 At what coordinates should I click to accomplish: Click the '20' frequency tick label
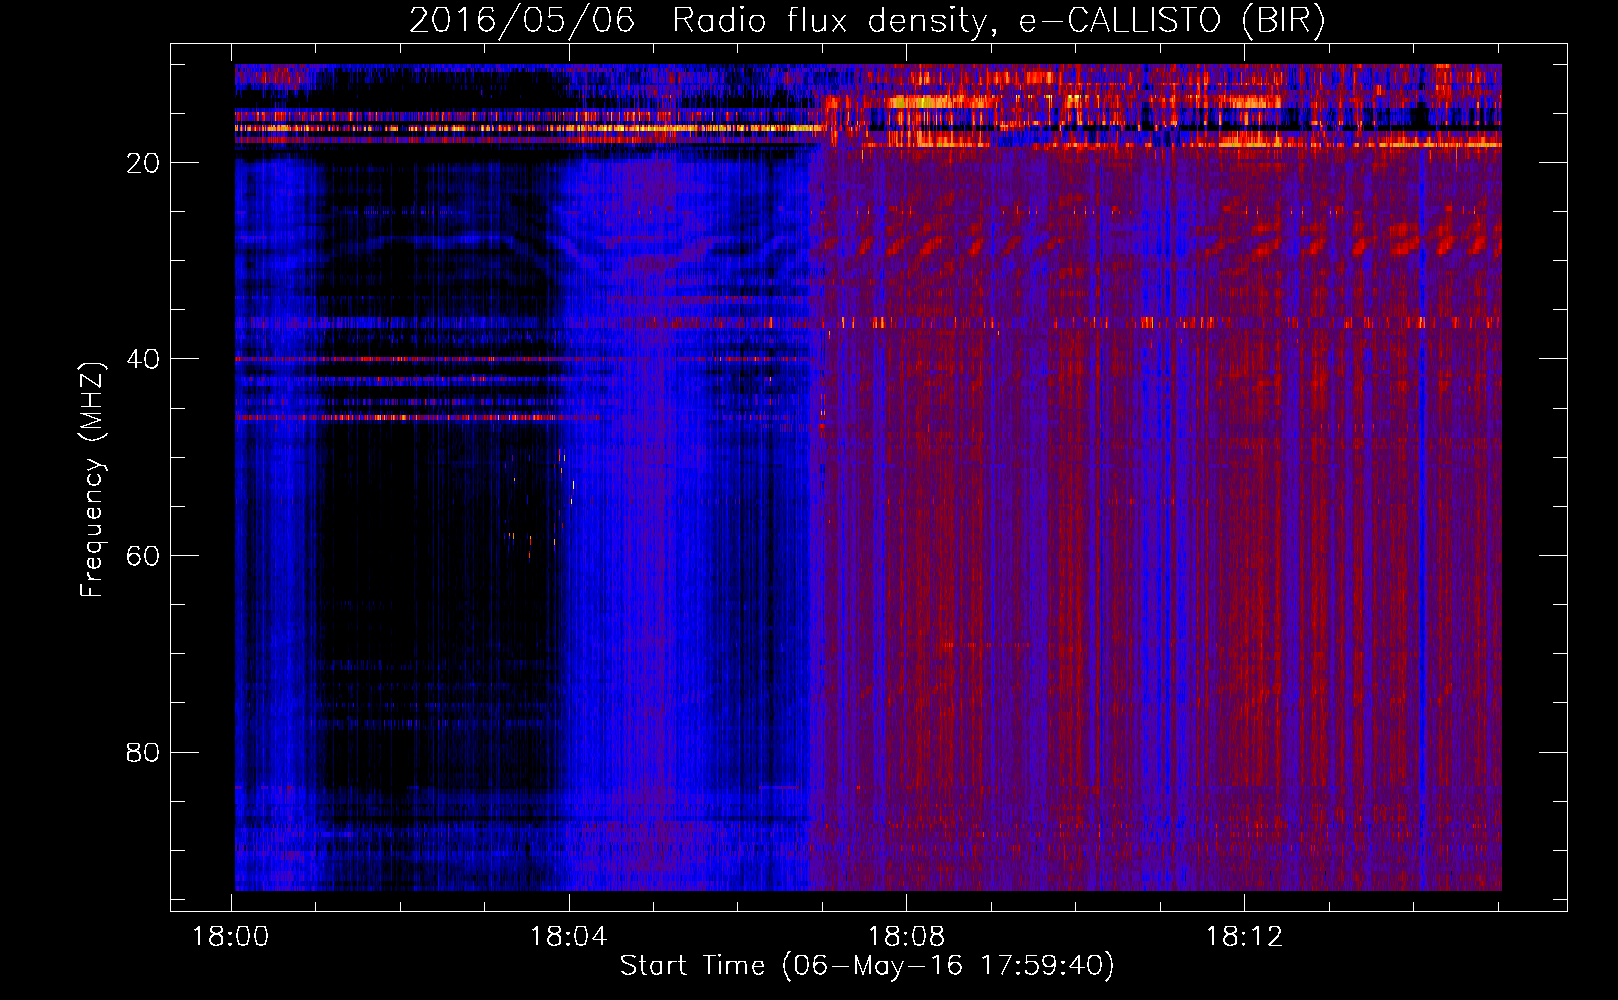point(143,163)
